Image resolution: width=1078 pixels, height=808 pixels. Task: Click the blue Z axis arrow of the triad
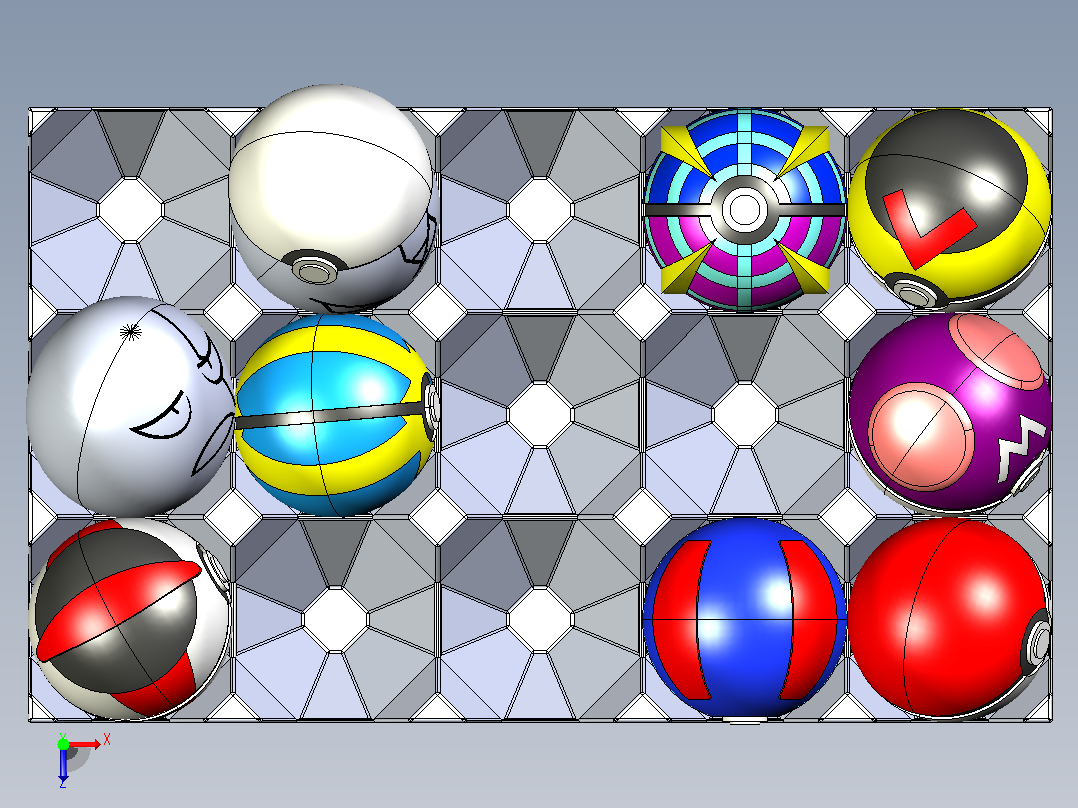pos(63,765)
